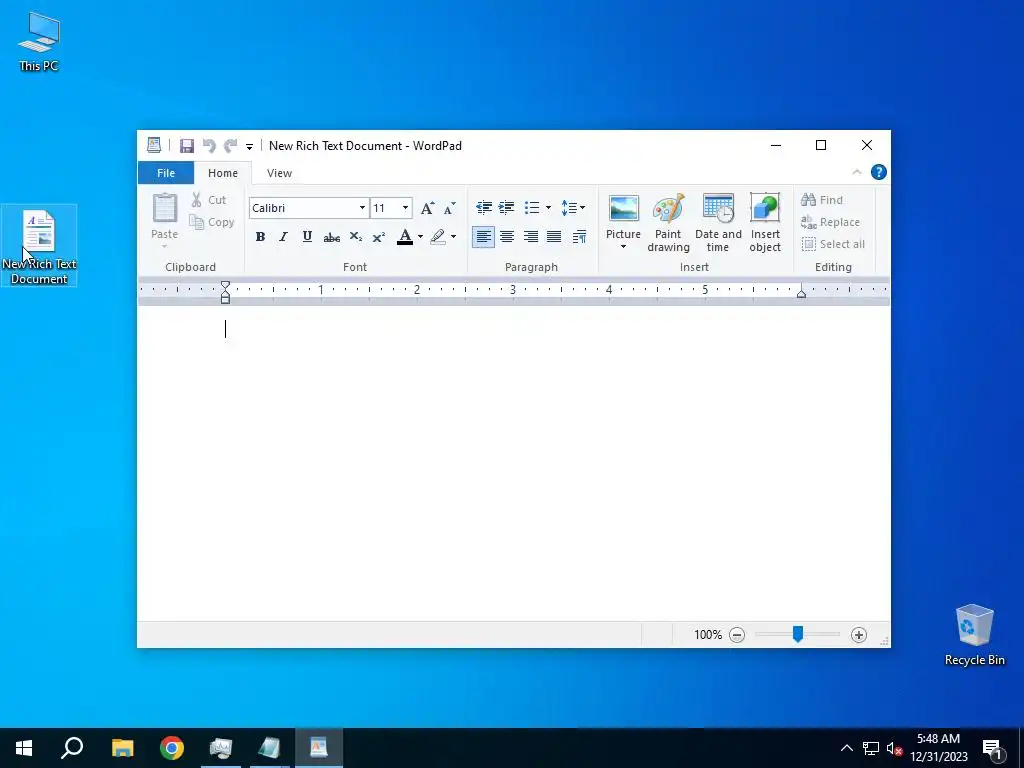Open the text color dropdown arrow
The image size is (1024, 768).
[421, 236]
